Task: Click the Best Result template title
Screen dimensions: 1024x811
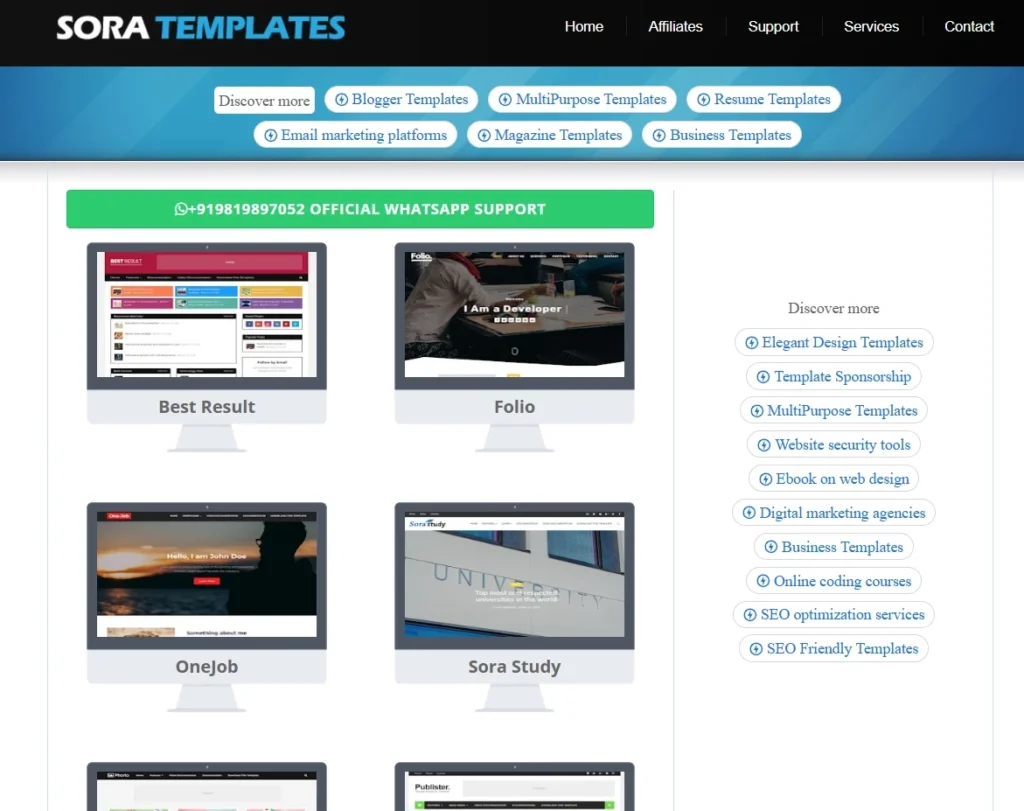Action: tap(206, 407)
